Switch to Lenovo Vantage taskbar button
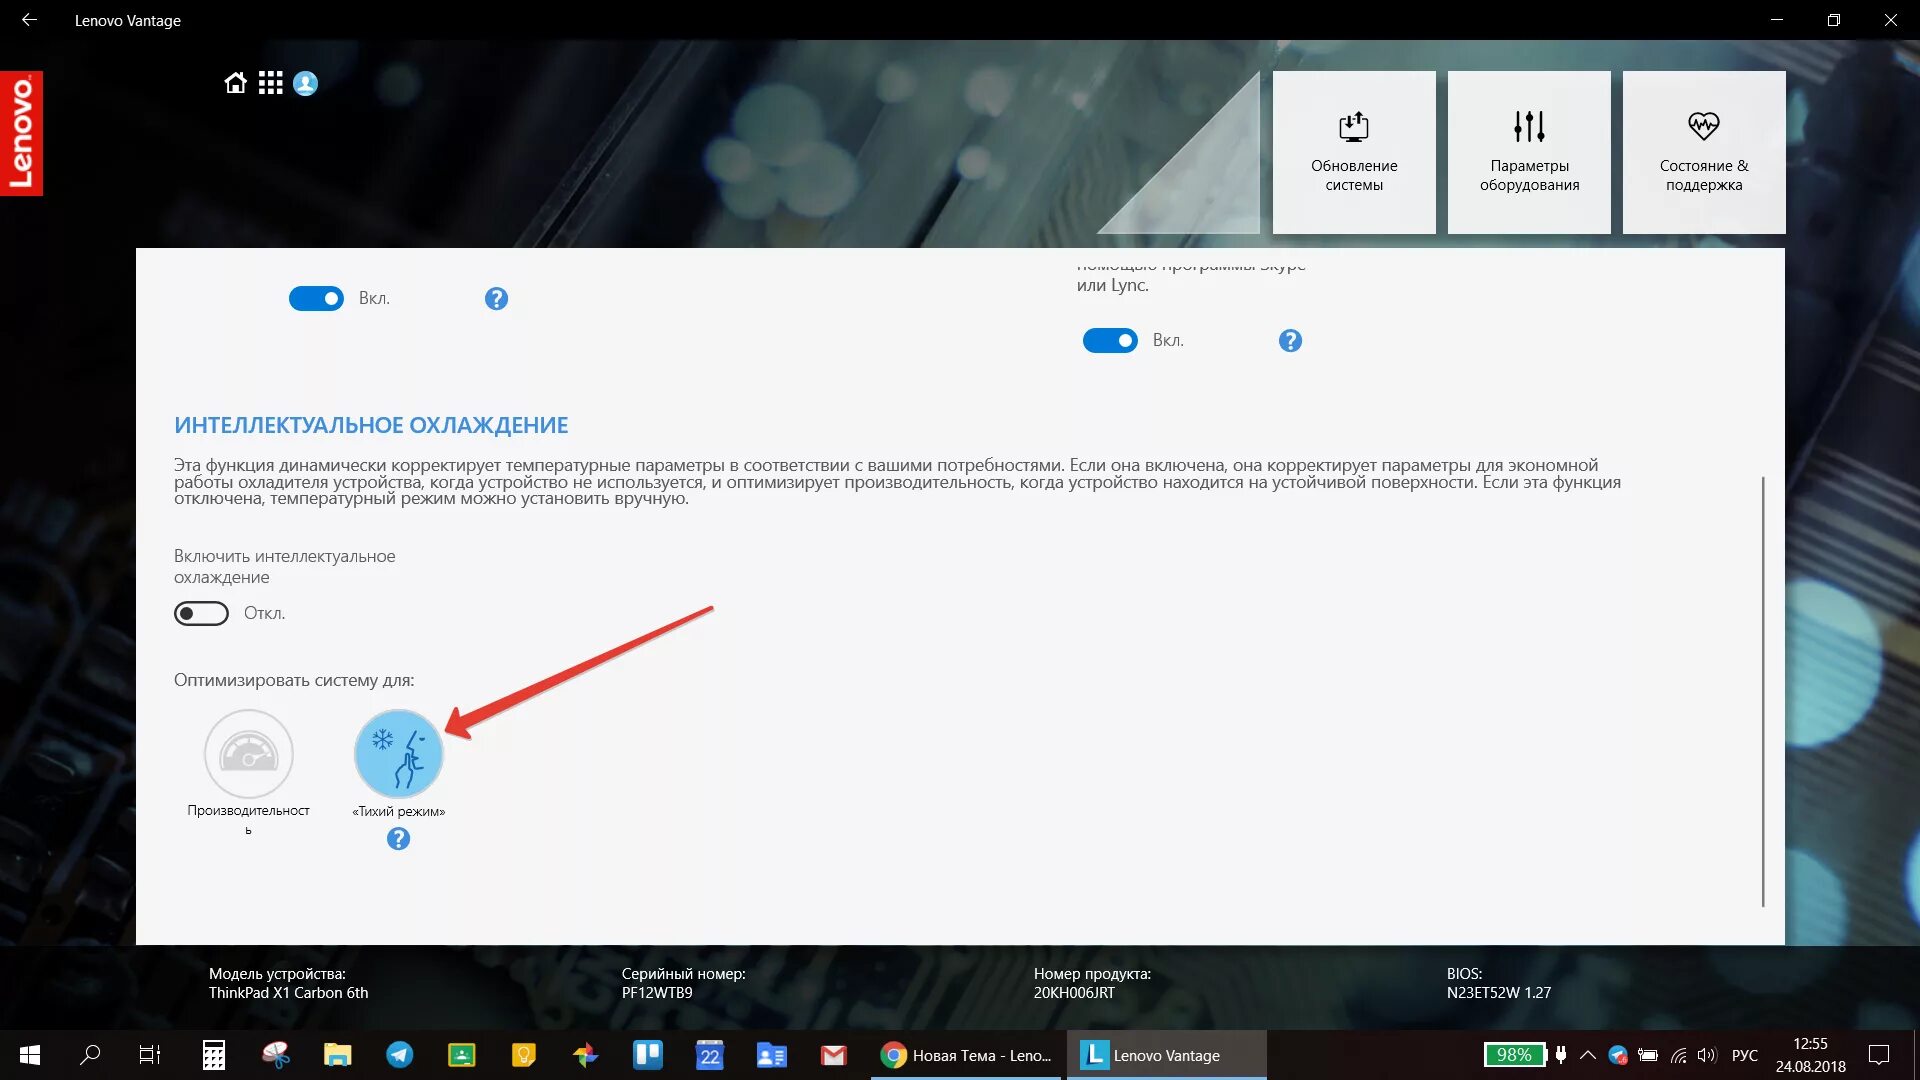Image resolution: width=1920 pixels, height=1080 pixels. point(1166,1055)
